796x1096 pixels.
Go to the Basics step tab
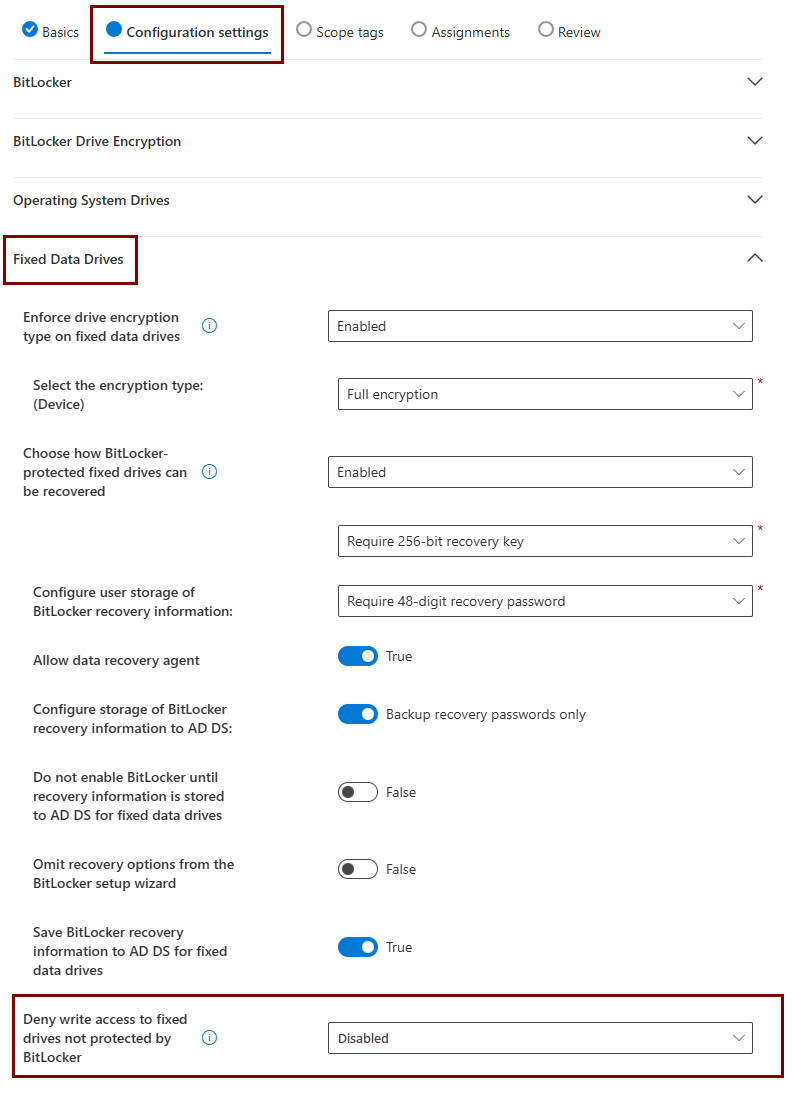click(x=51, y=32)
